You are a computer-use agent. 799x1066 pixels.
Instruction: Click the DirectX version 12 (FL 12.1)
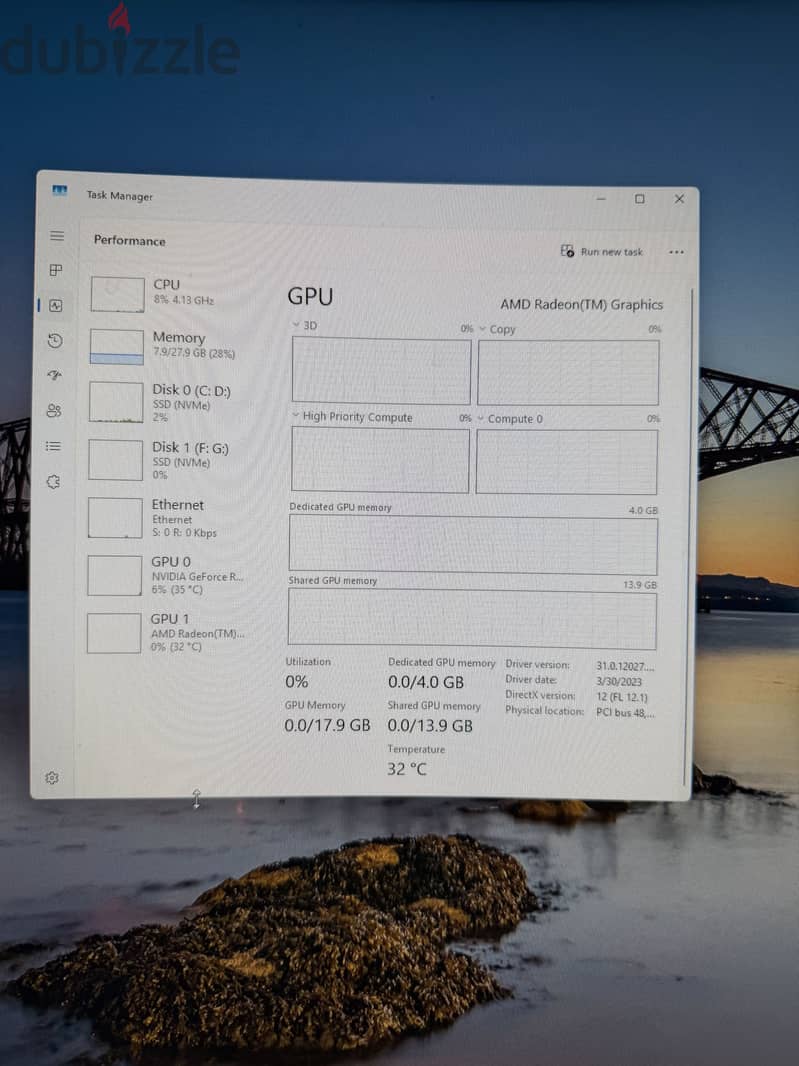point(622,697)
